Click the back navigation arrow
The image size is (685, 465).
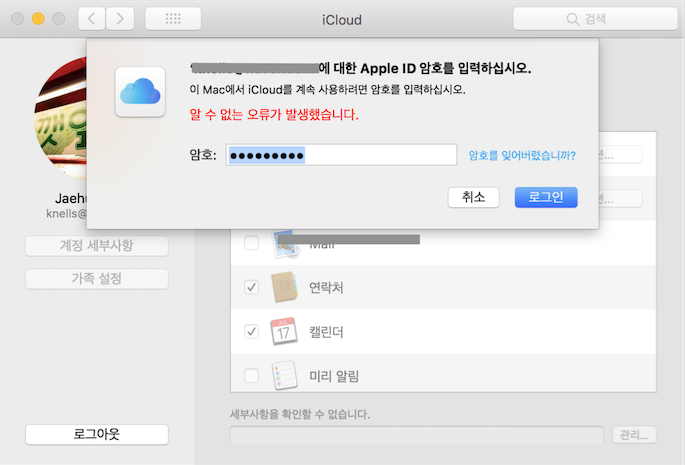pyautogui.click(x=91, y=19)
